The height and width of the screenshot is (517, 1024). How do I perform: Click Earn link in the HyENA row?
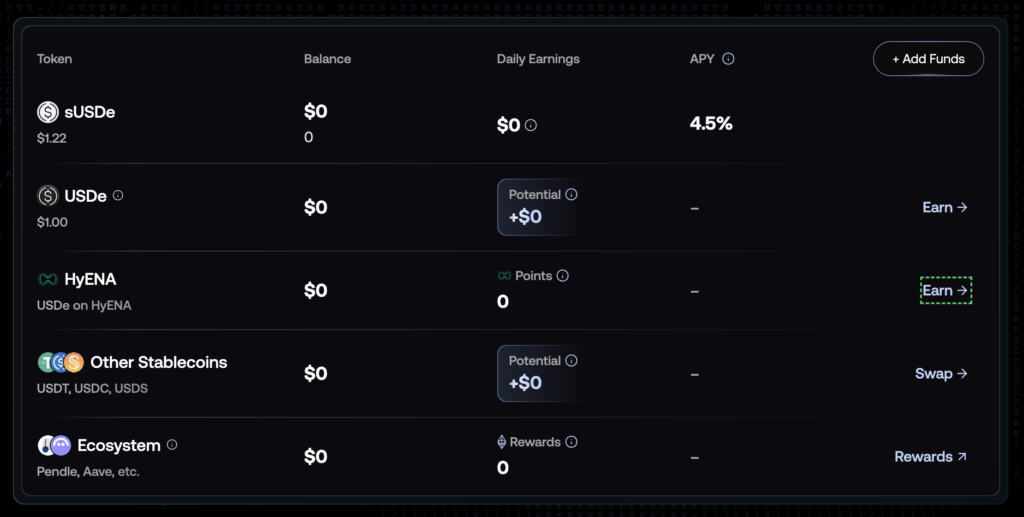coord(944,291)
